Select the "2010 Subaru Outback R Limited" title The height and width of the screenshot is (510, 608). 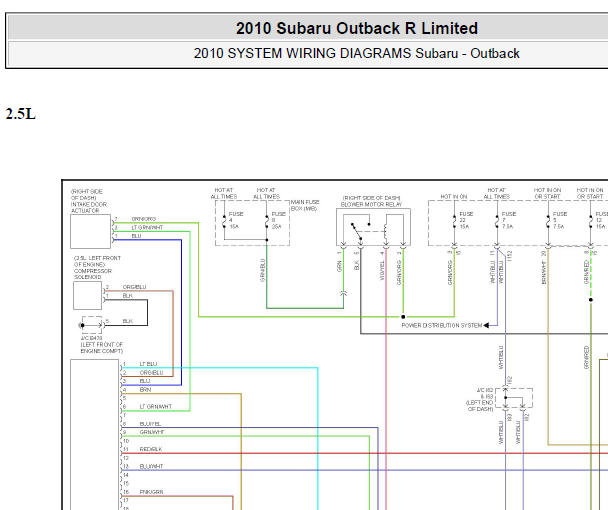[357, 28]
